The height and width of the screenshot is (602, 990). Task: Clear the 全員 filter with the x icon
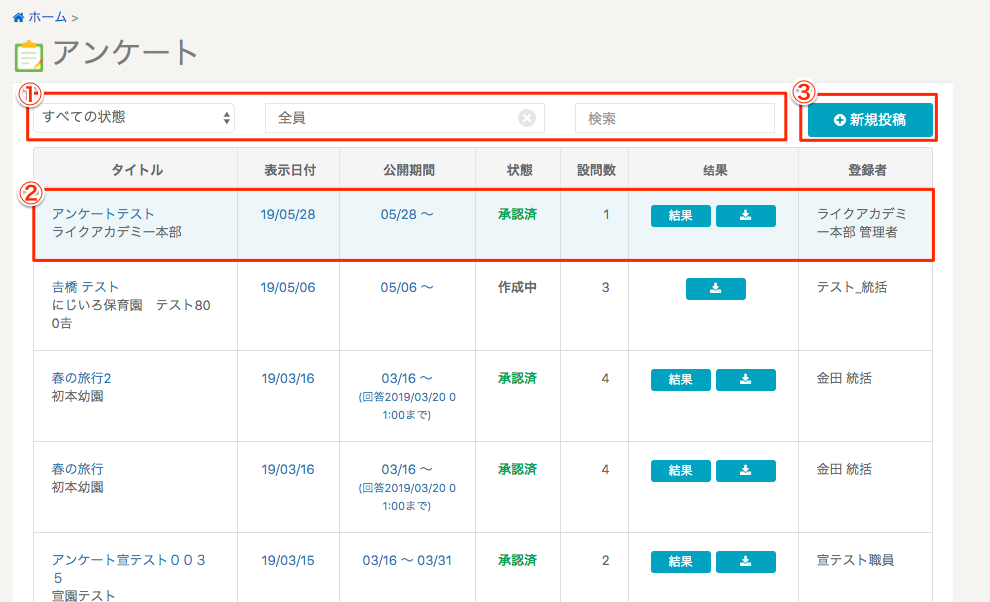(x=527, y=118)
